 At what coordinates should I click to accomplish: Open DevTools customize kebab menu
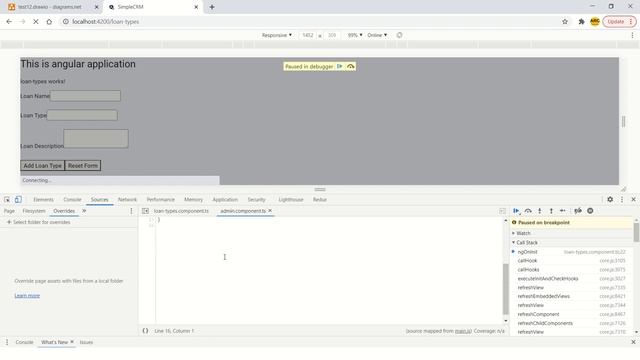(x=622, y=200)
